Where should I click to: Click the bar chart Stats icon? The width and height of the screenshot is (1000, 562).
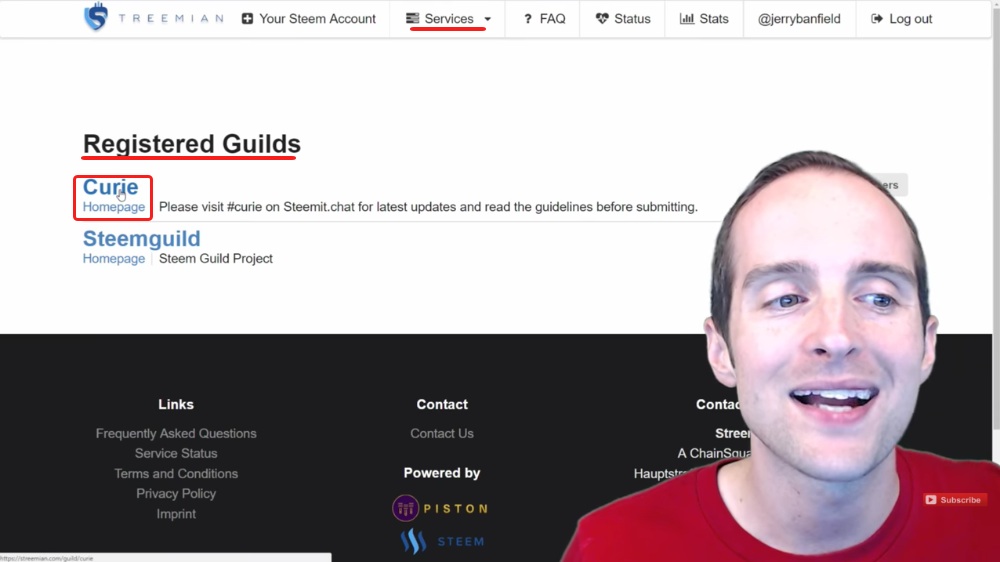click(x=687, y=19)
